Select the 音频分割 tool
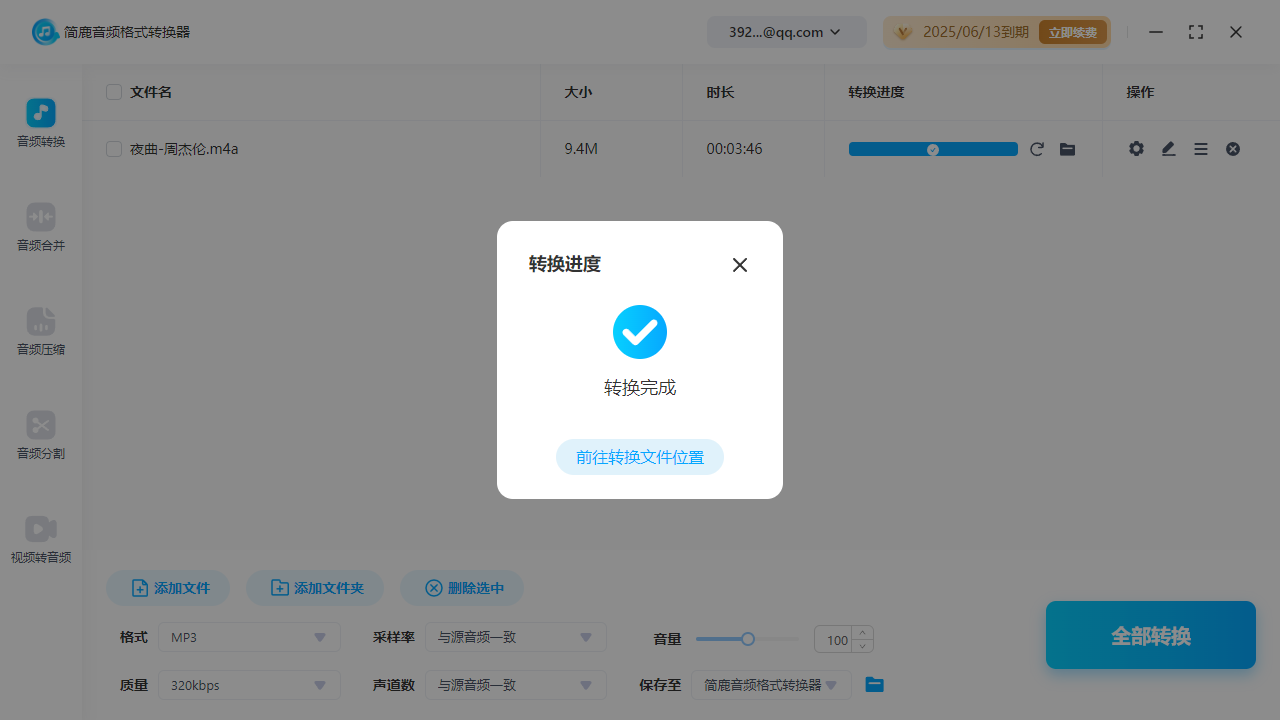The width and height of the screenshot is (1280, 720). point(40,436)
